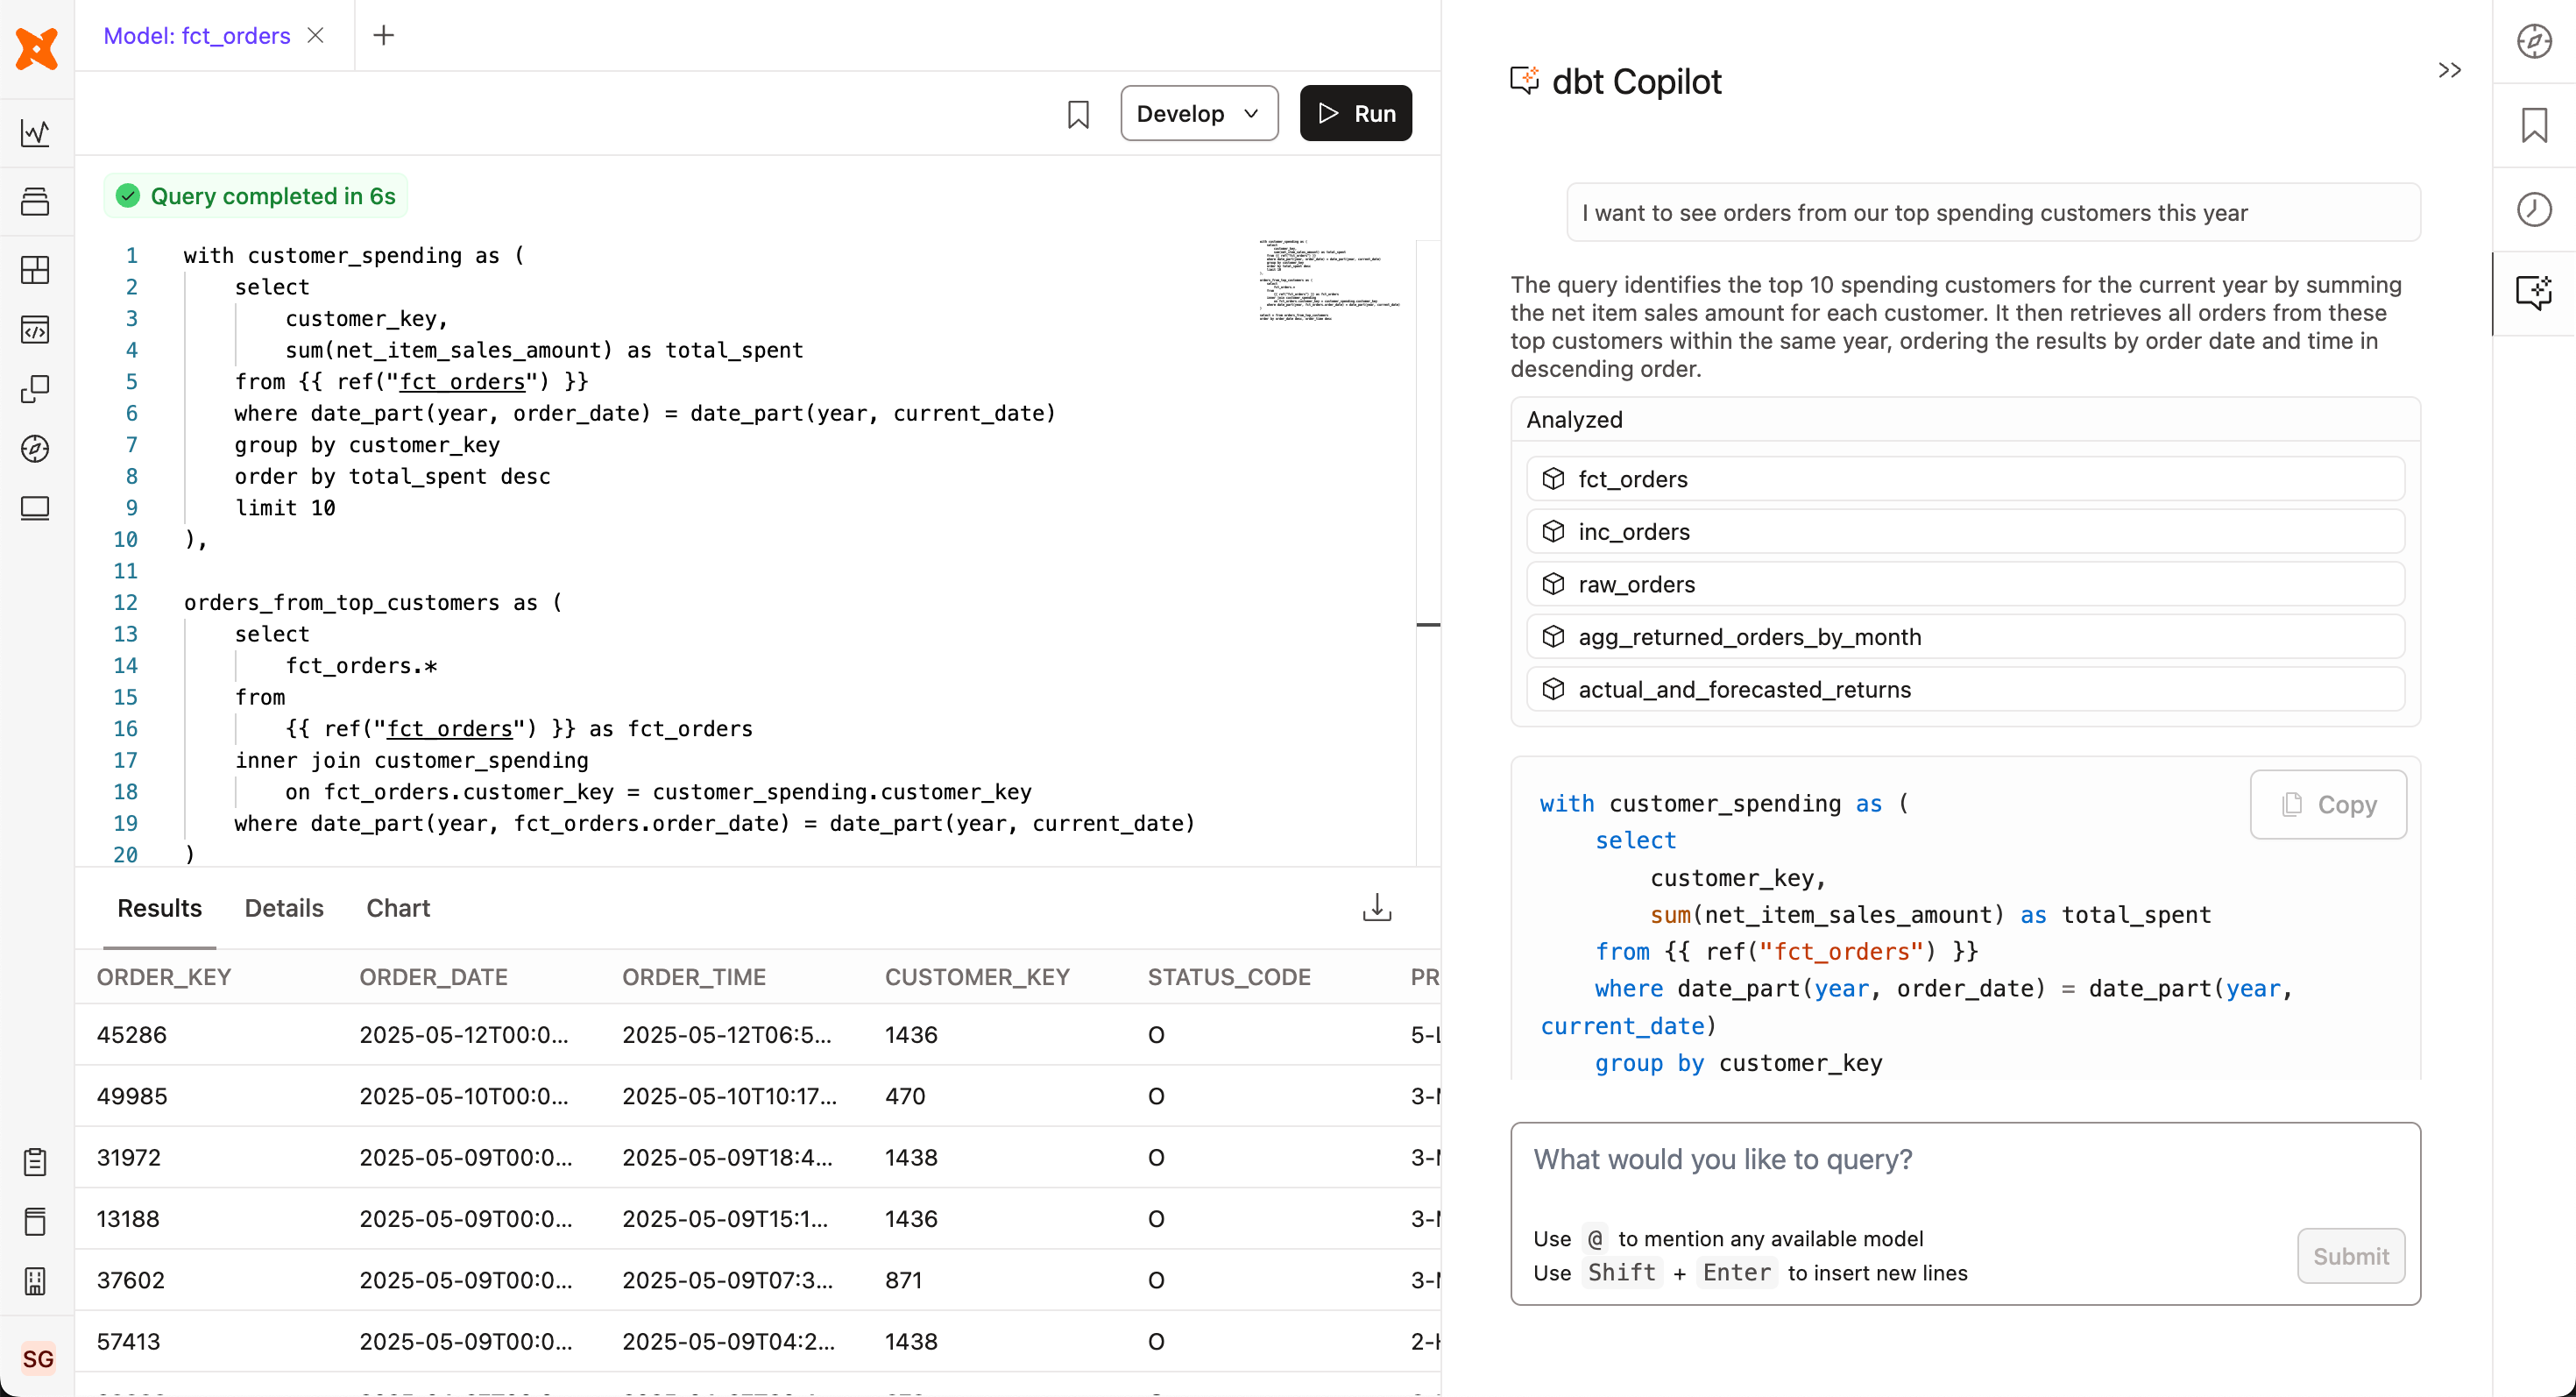2576x1397 pixels.
Task: Switch to the Details tab
Action: pyautogui.click(x=284, y=908)
